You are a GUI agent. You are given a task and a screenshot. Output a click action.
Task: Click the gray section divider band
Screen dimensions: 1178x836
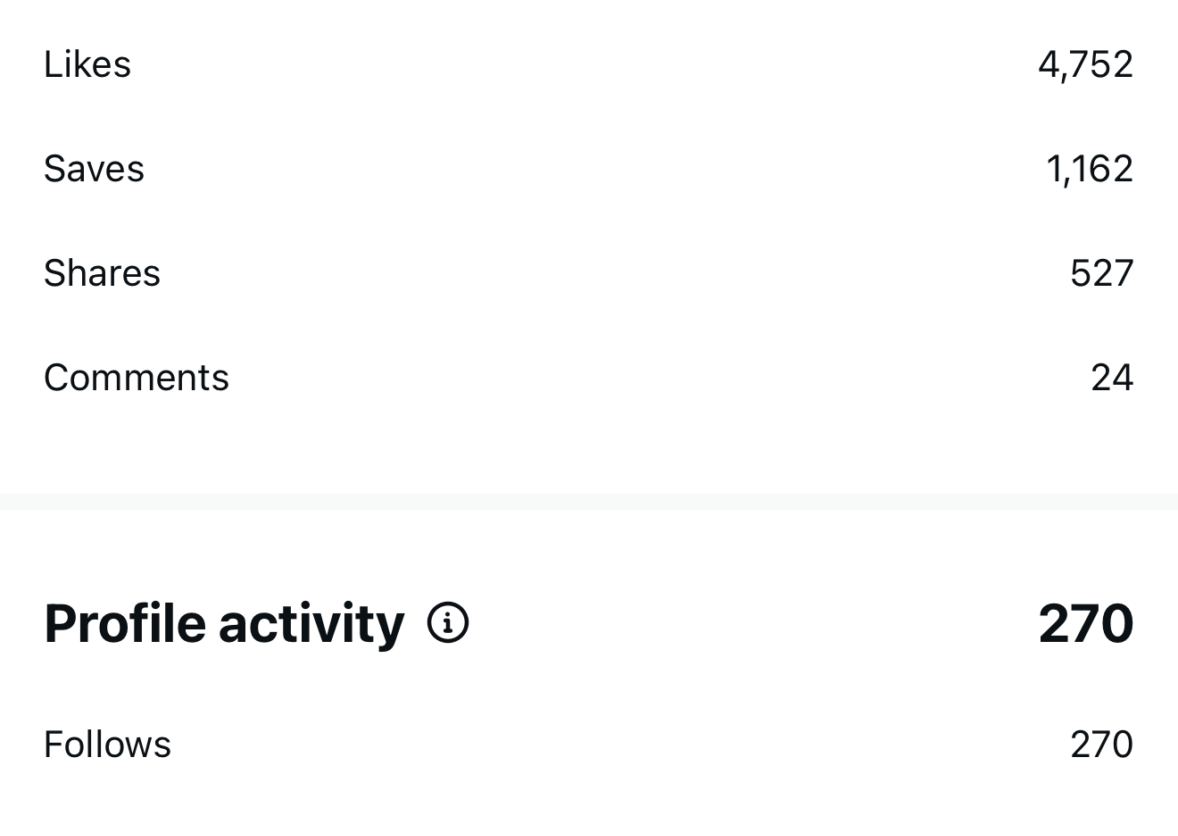tap(589, 501)
